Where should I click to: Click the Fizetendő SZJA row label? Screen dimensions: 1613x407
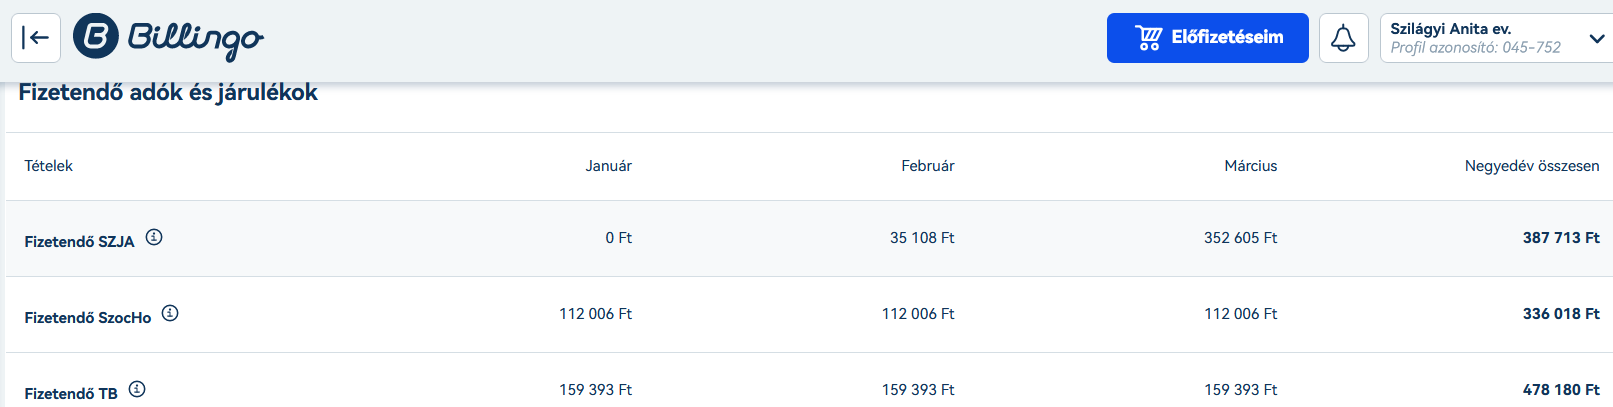pyautogui.click(x=79, y=241)
